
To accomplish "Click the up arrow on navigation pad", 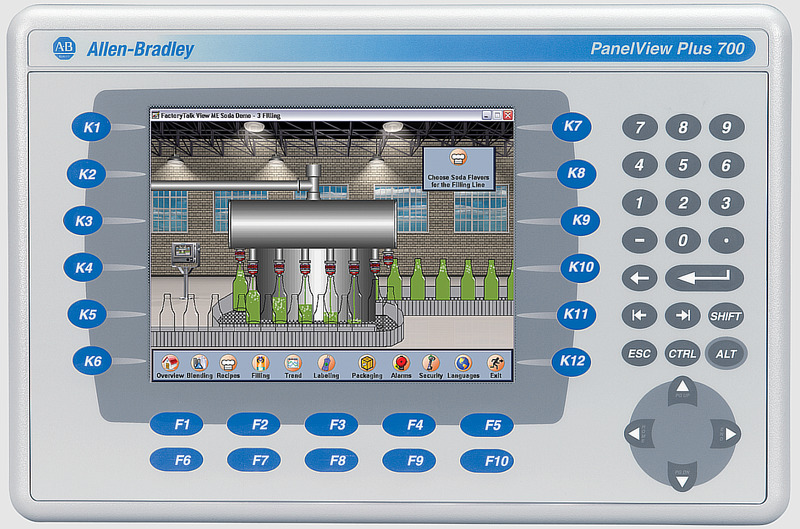I will click(683, 390).
